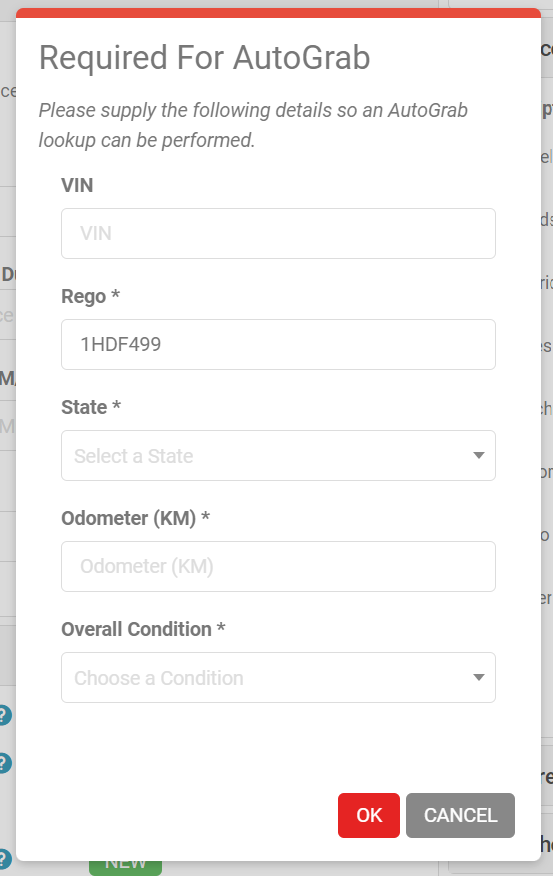Open the Choose a Condition combo box

coord(278,677)
